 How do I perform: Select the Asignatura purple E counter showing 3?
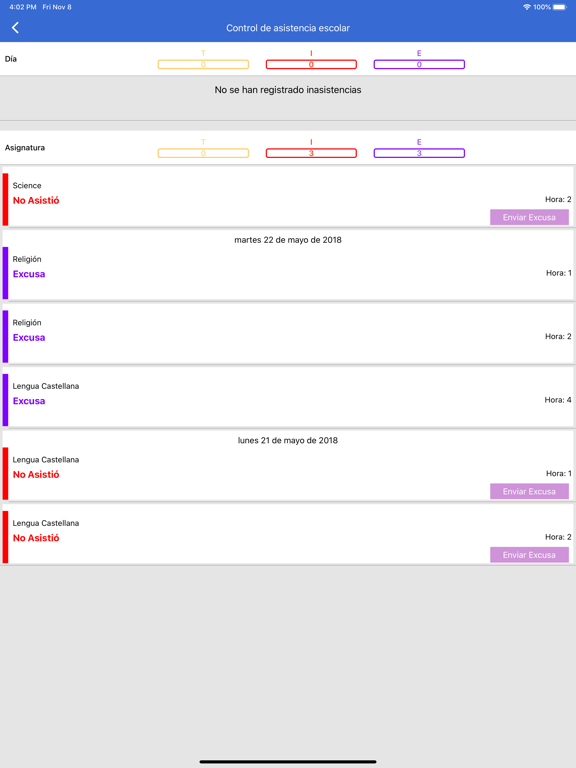pyautogui.click(x=419, y=153)
